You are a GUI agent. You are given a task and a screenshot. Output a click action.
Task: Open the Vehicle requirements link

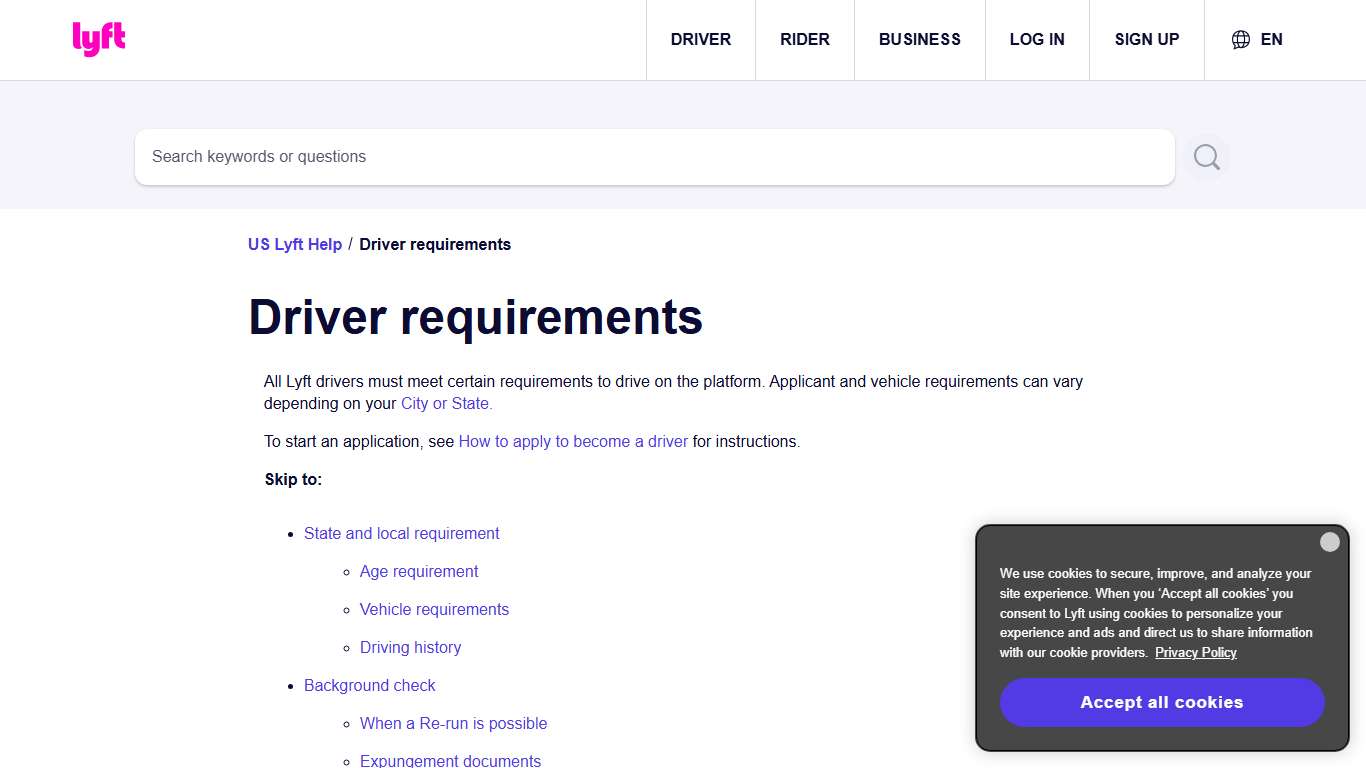point(434,609)
